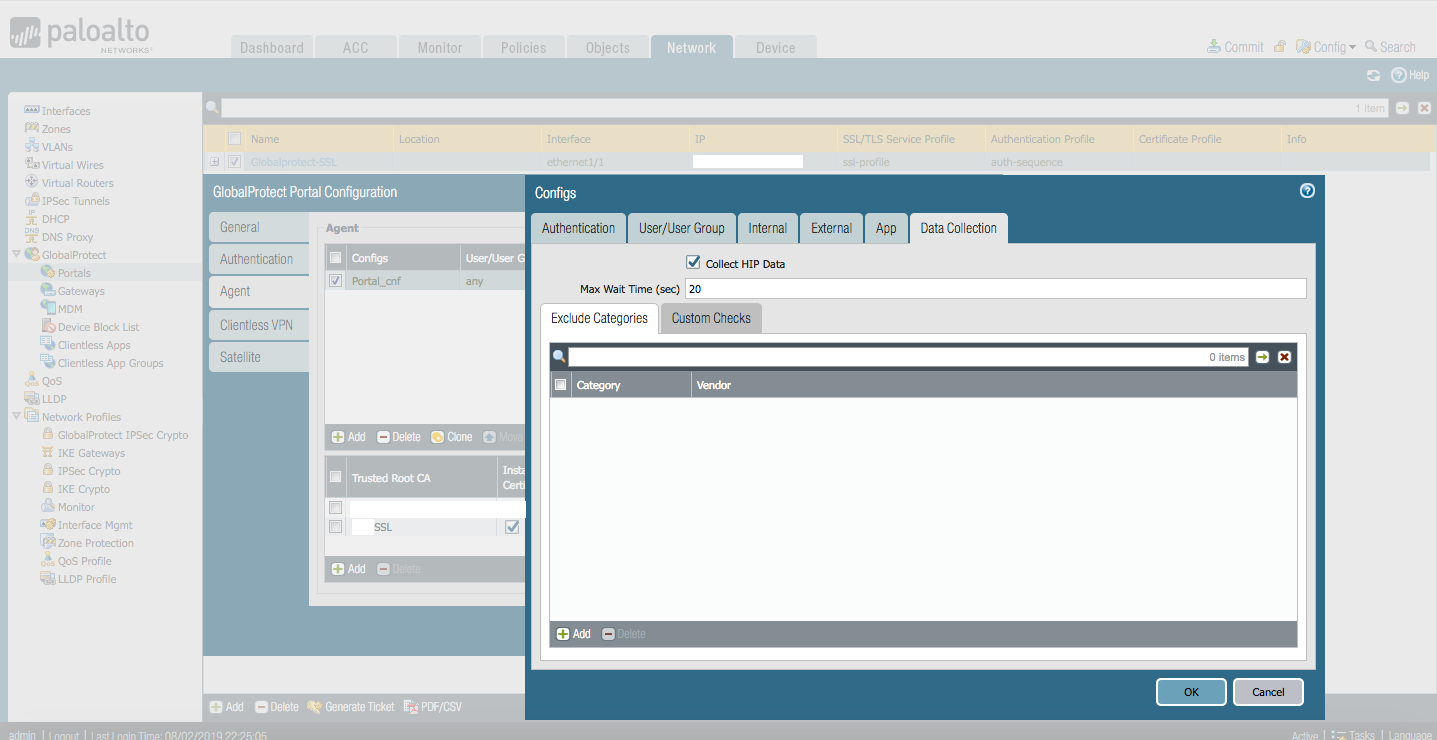
Task: Open Satellite portal config tab
Action: (x=259, y=357)
